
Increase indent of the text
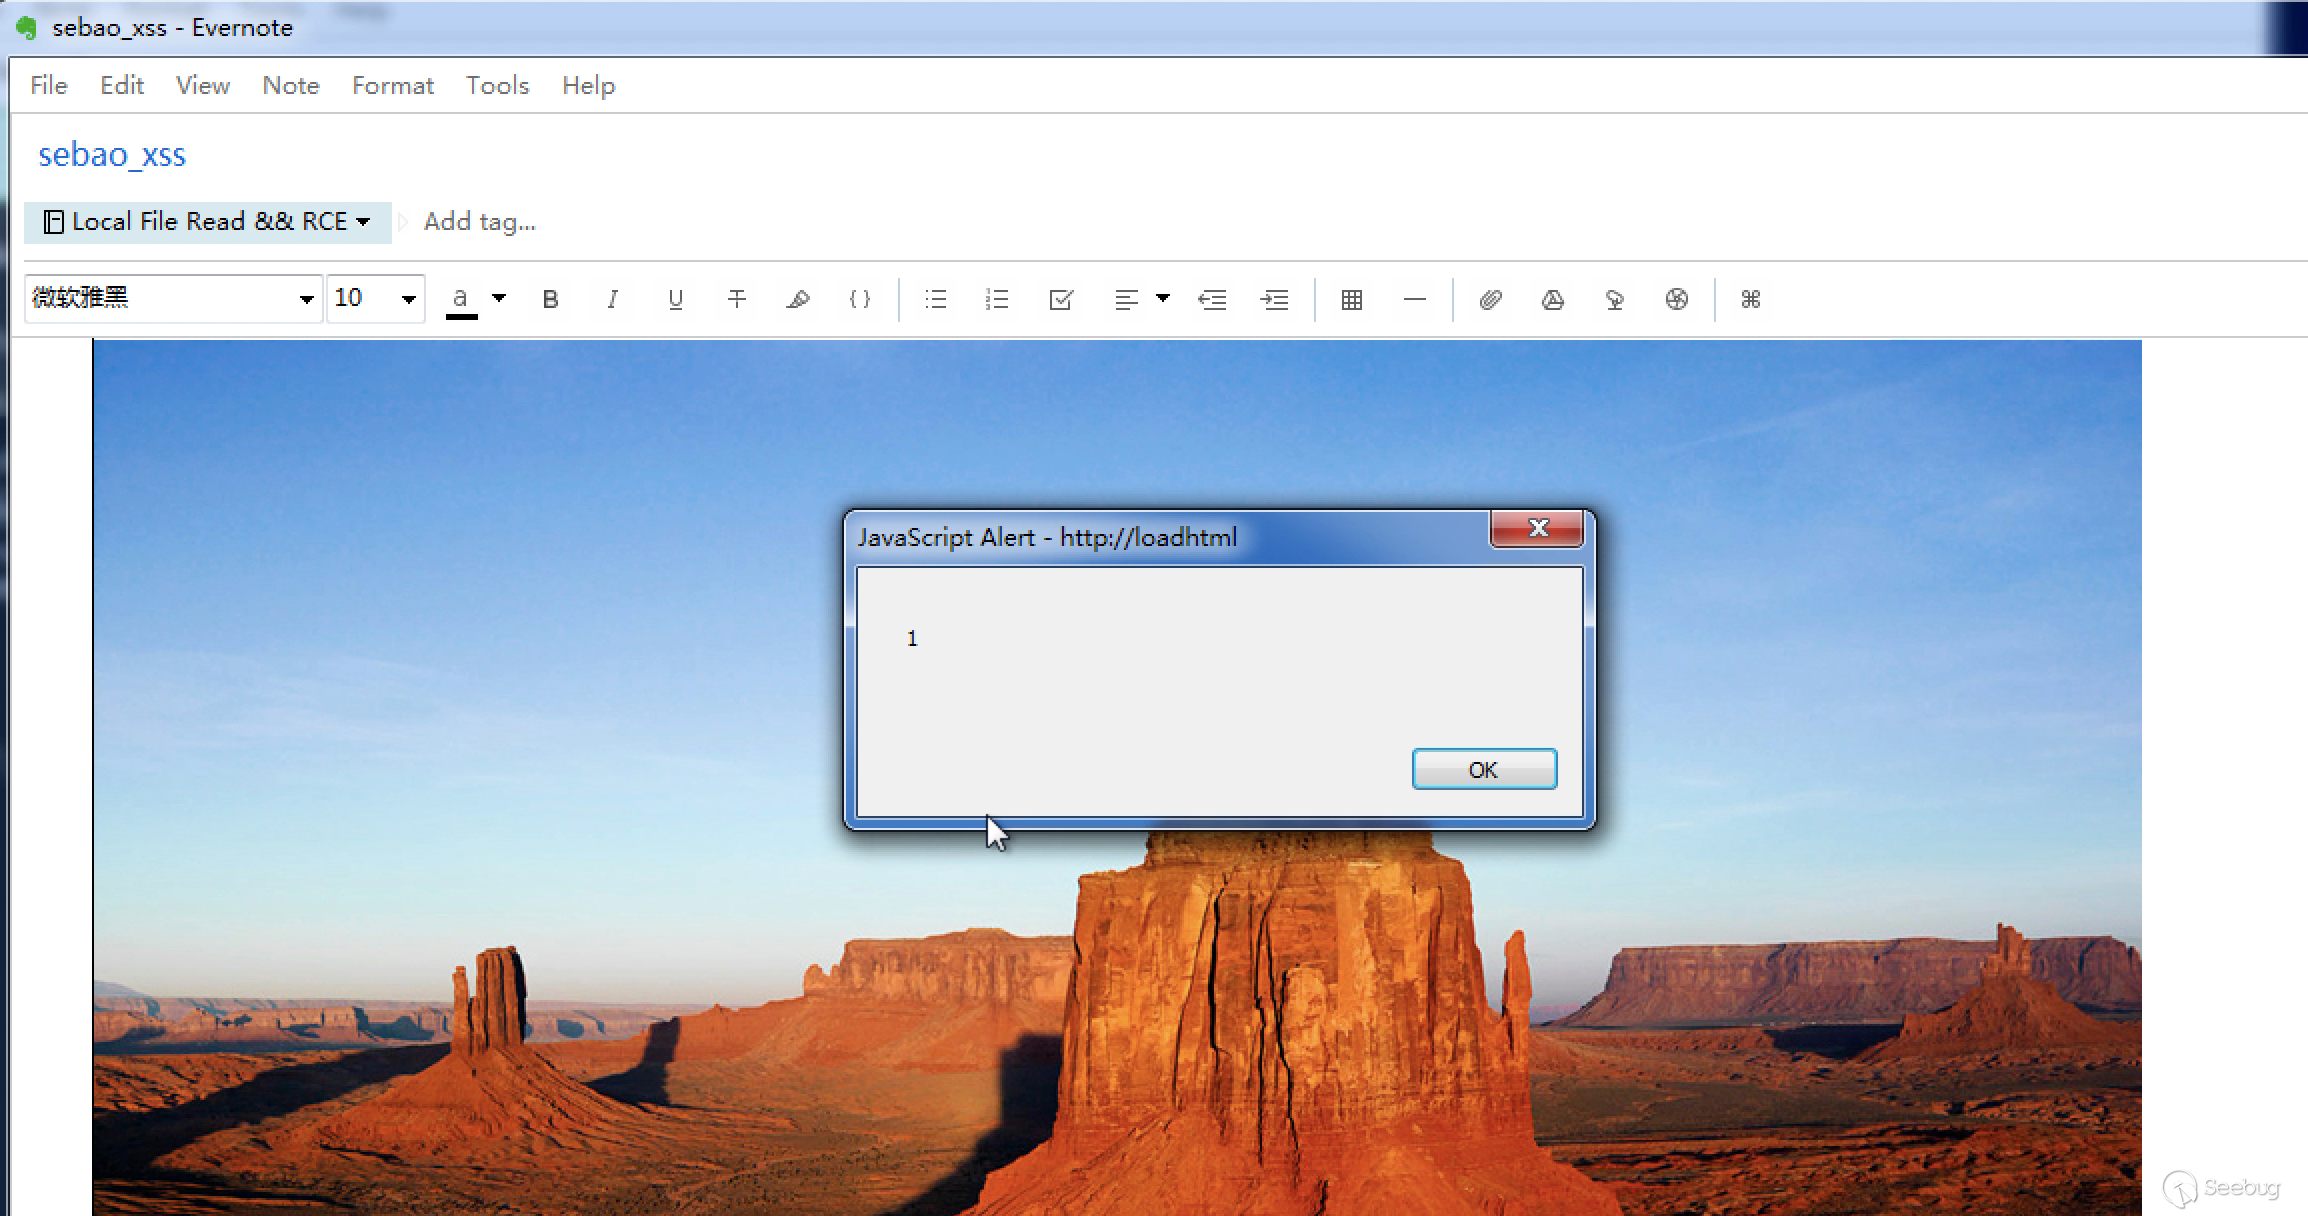click(1274, 299)
